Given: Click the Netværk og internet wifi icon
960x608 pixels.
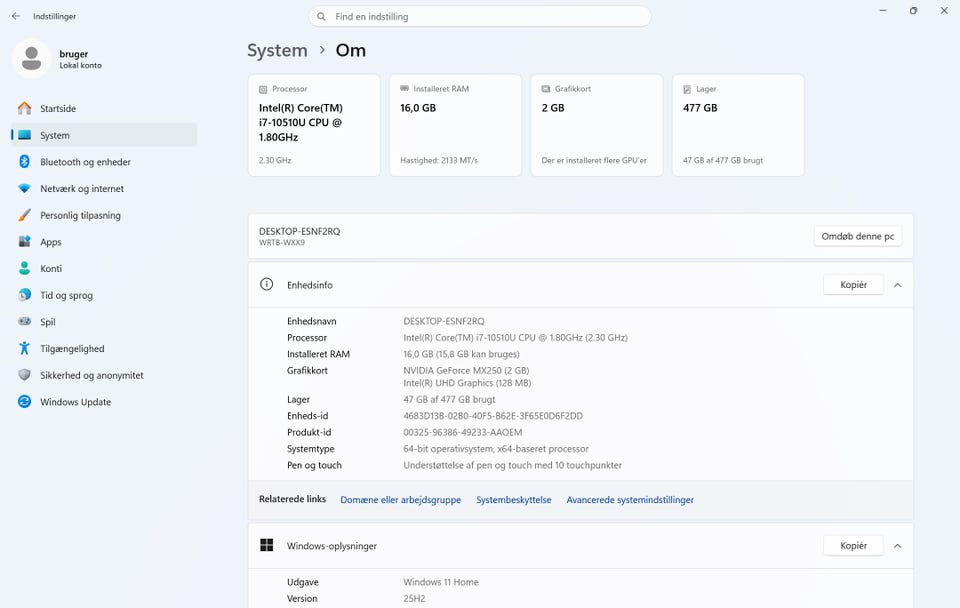Looking at the screenshot, I should tap(24, 189).
